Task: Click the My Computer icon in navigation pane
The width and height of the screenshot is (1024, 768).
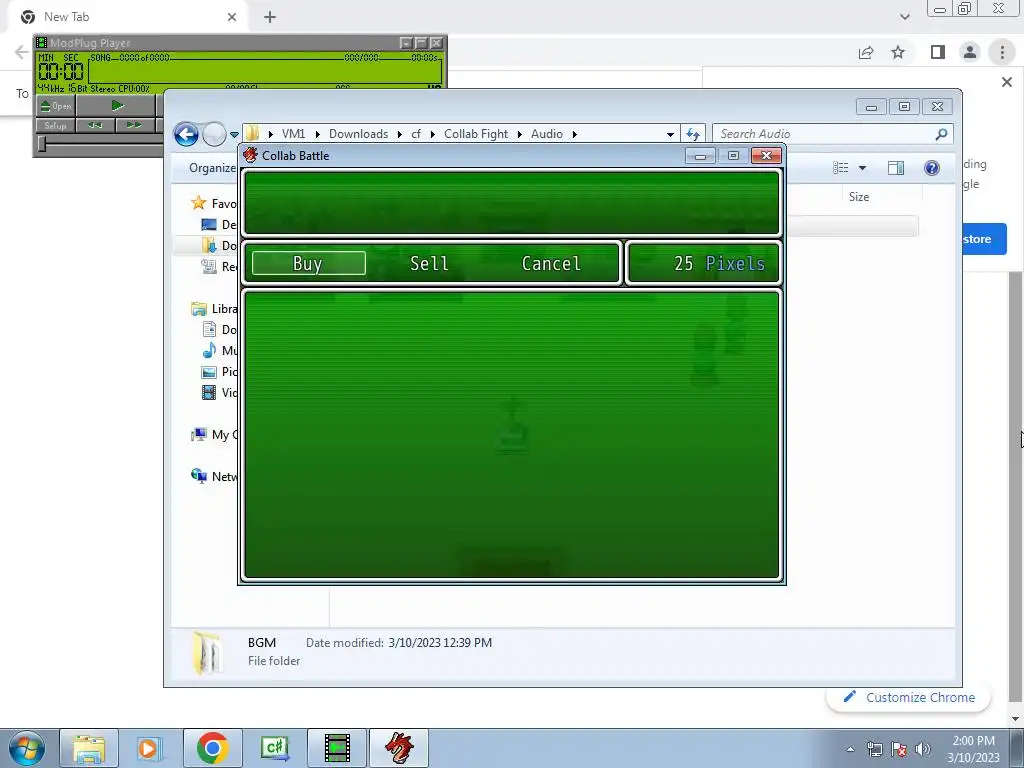Action: (x=199, y=434)
